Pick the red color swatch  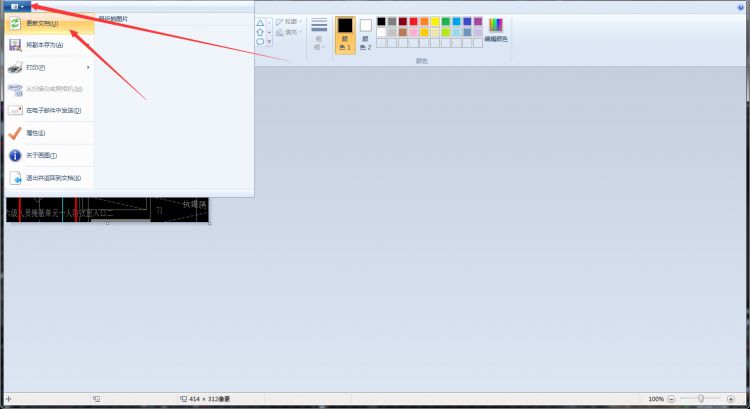(x=414, y=22)
